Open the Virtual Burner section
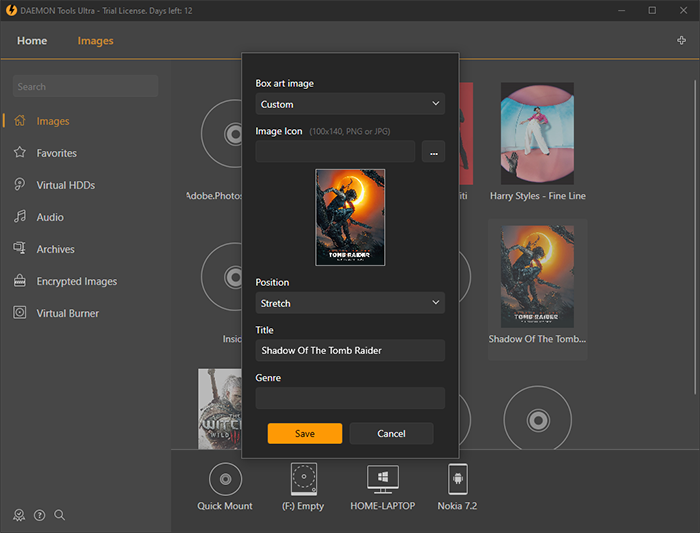The image size is (700, 533). tap(67, 313)
